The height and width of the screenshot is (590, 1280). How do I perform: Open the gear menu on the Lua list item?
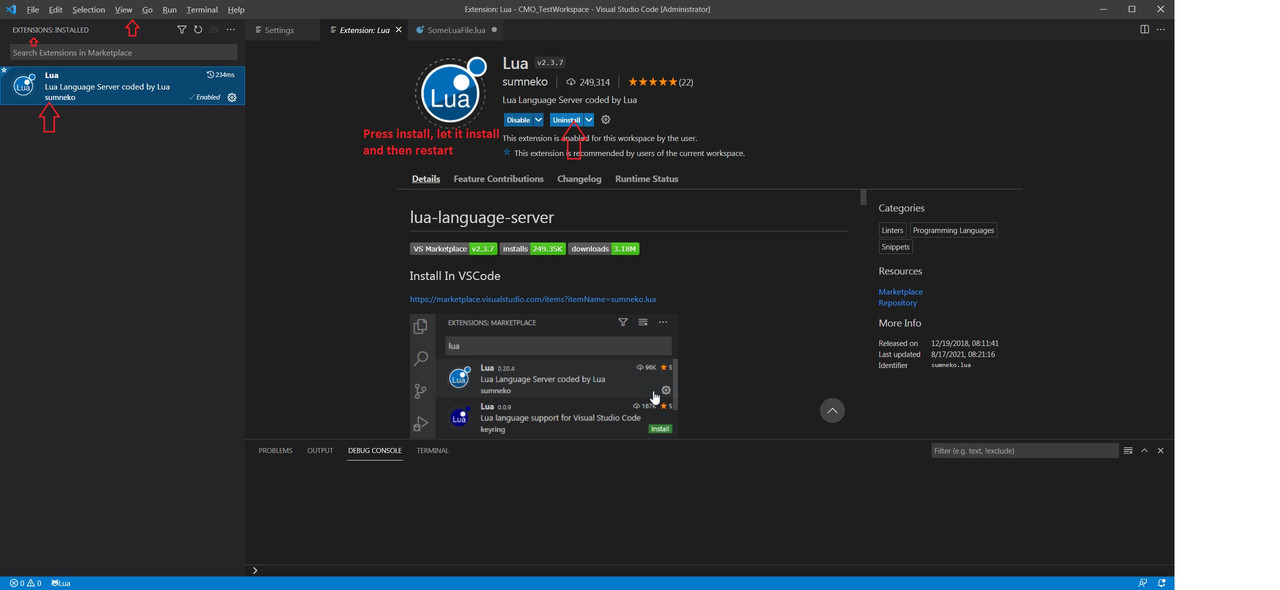tap(232, 97)
